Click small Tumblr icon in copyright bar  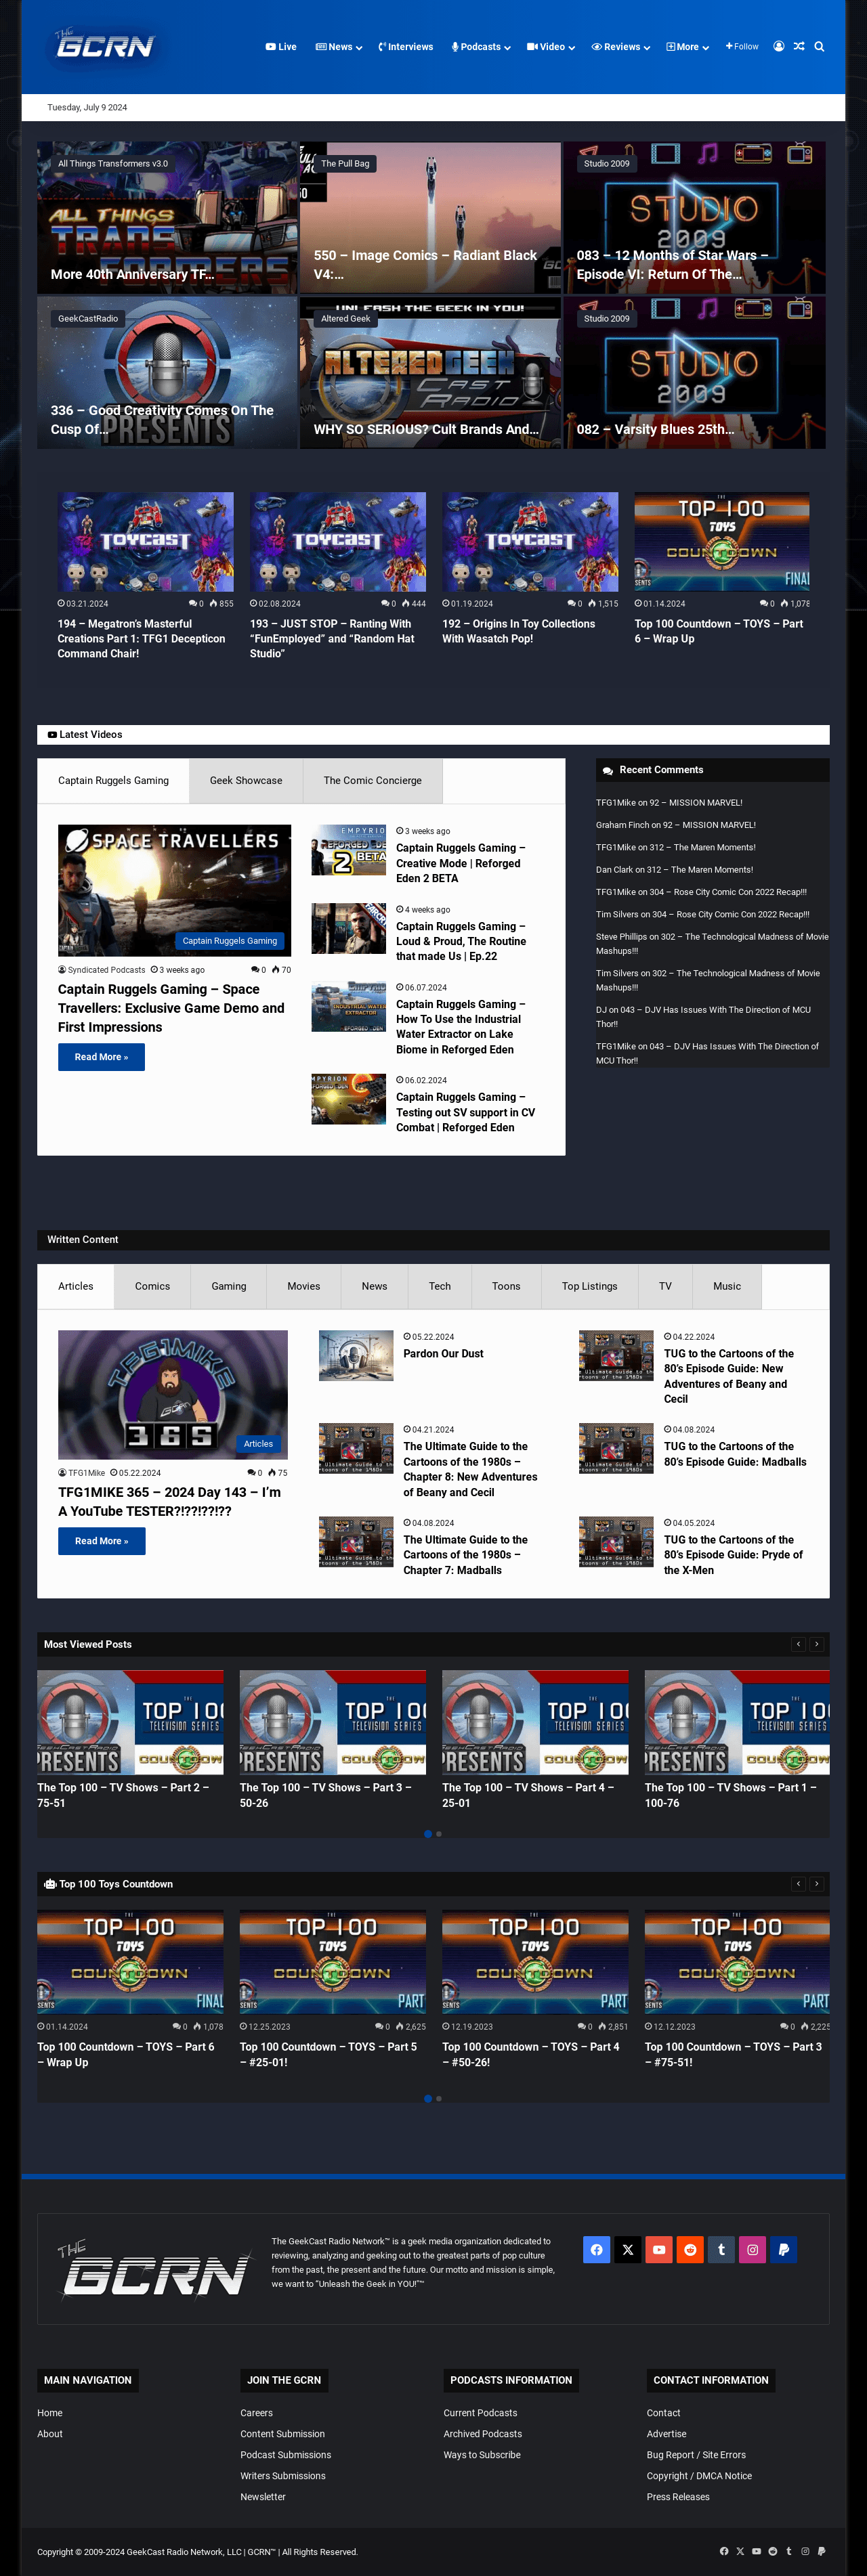789,2550
